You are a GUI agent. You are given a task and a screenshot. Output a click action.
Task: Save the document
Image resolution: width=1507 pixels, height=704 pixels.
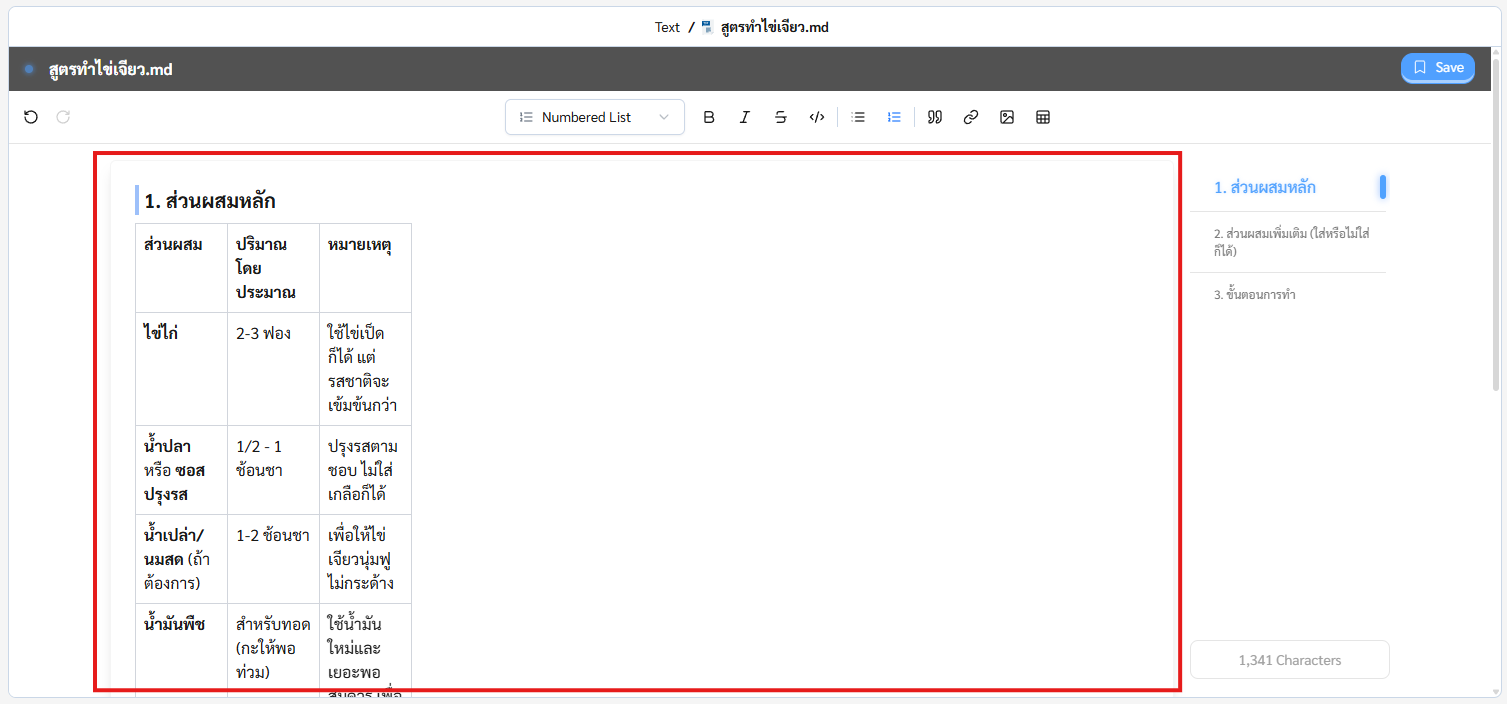1437,68
